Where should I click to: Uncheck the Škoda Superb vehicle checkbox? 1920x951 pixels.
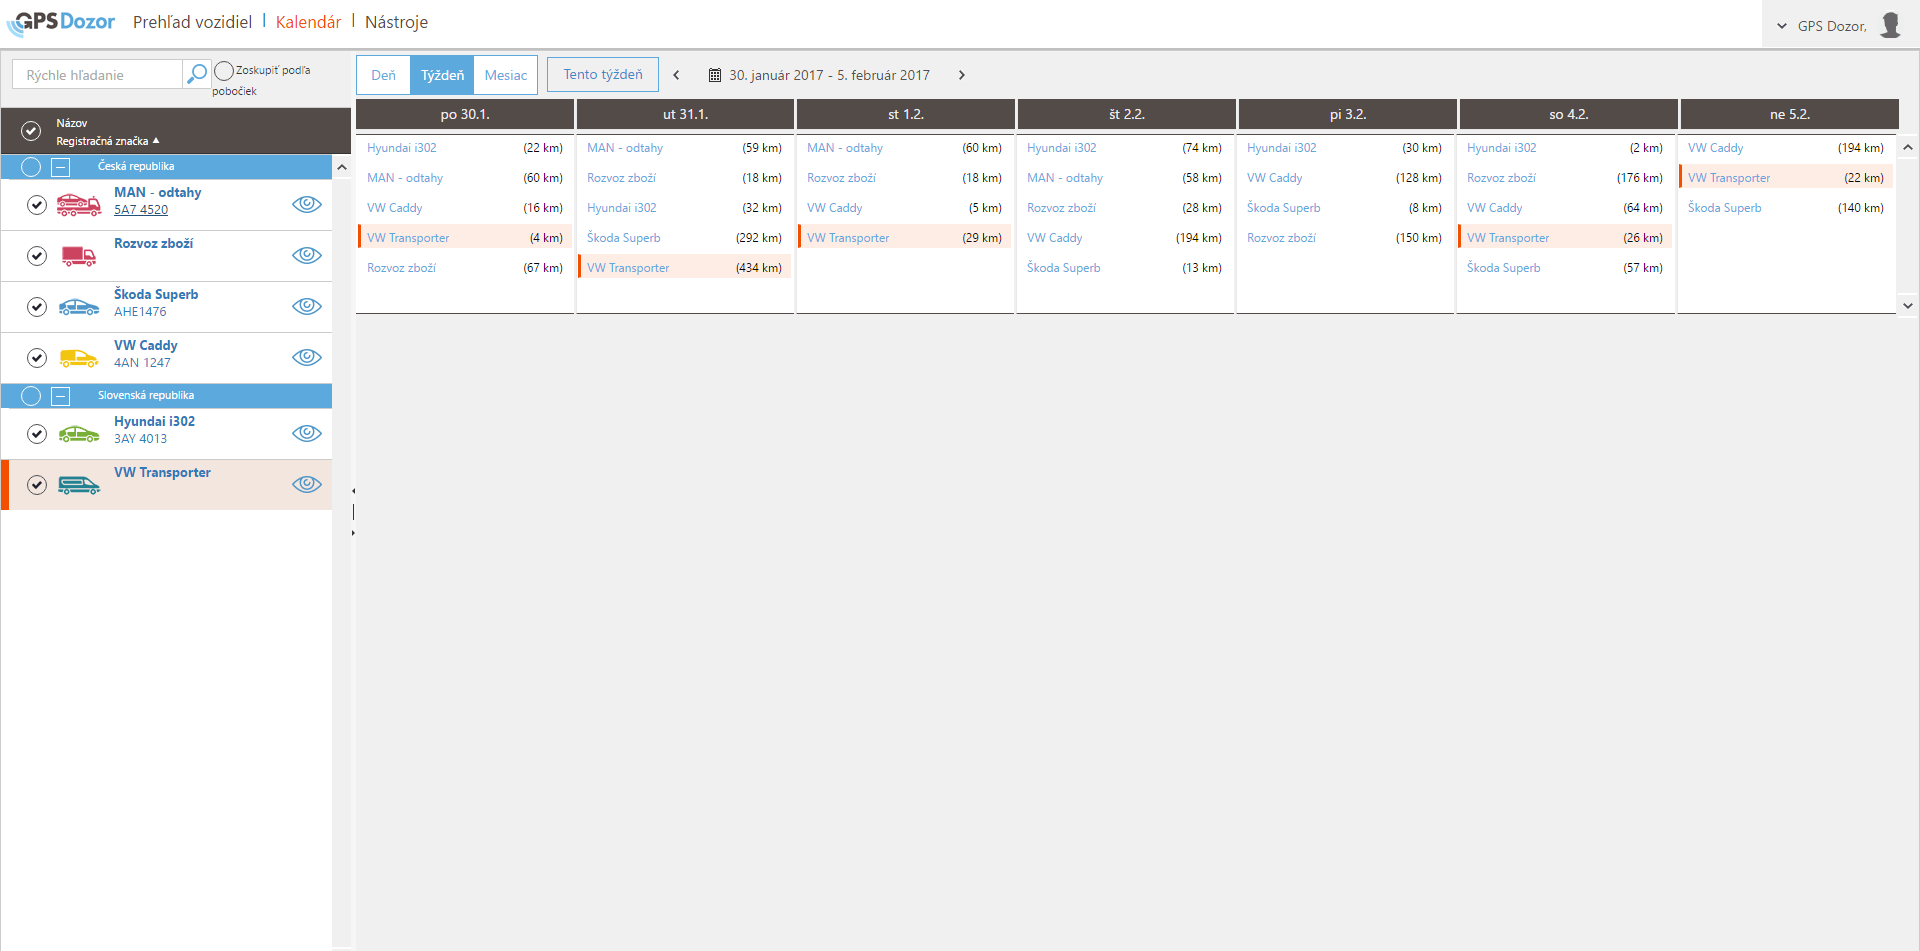37,307
